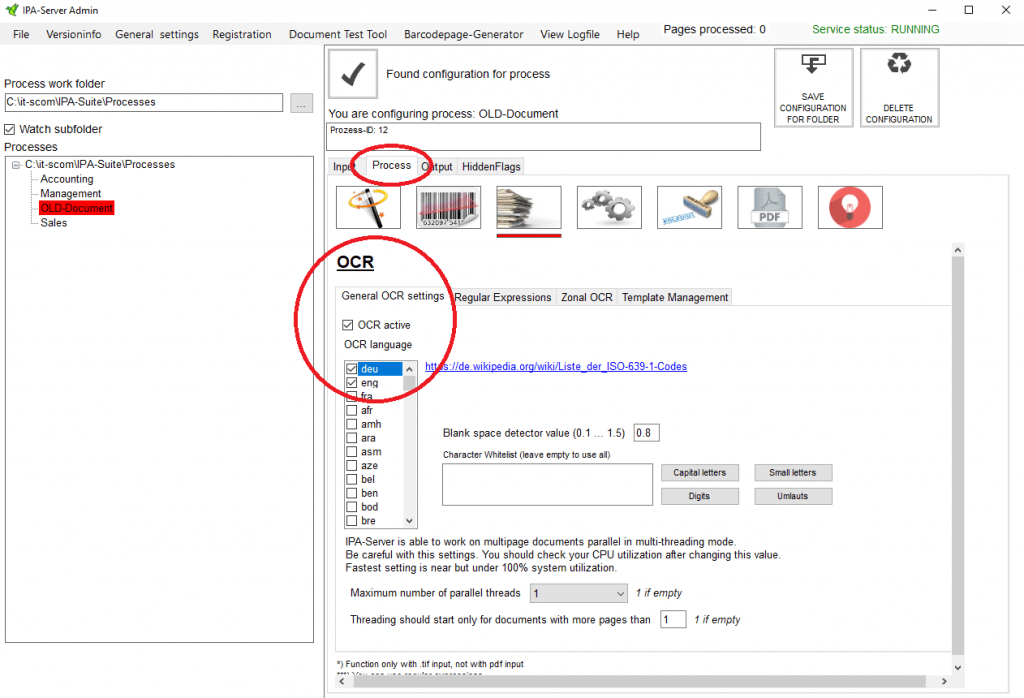Select the paper stack OCR icon
The image size is (1024, 698).
pyautogui.click(x=528, y=207)
